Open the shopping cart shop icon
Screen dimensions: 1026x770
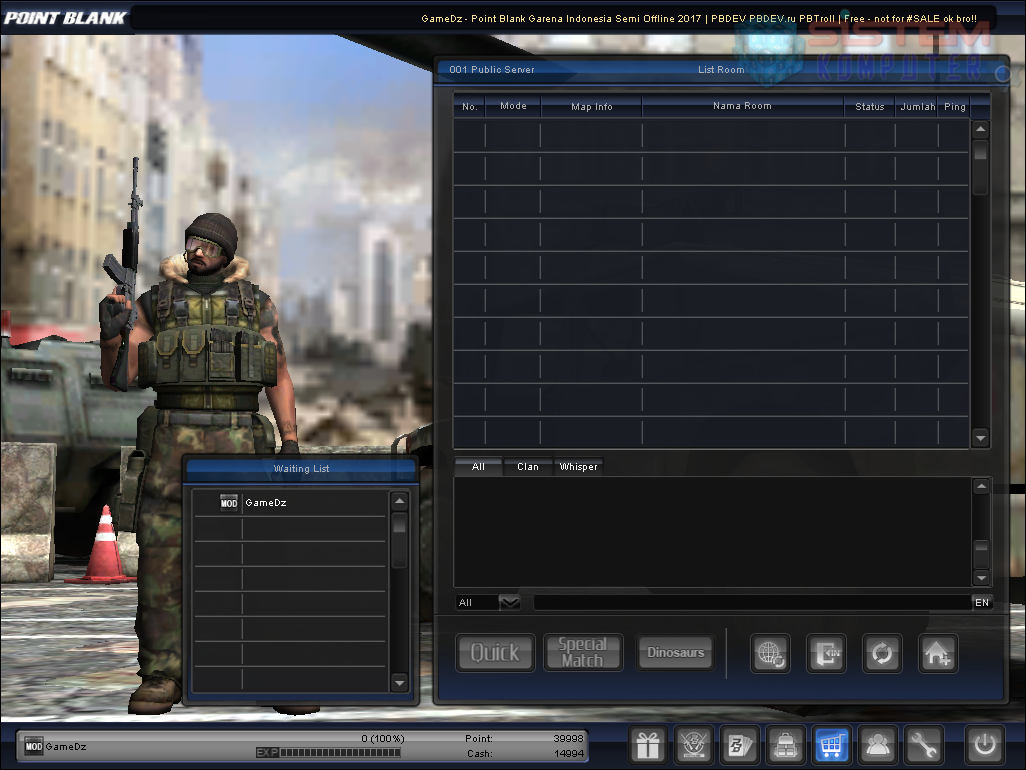(831, 744)
